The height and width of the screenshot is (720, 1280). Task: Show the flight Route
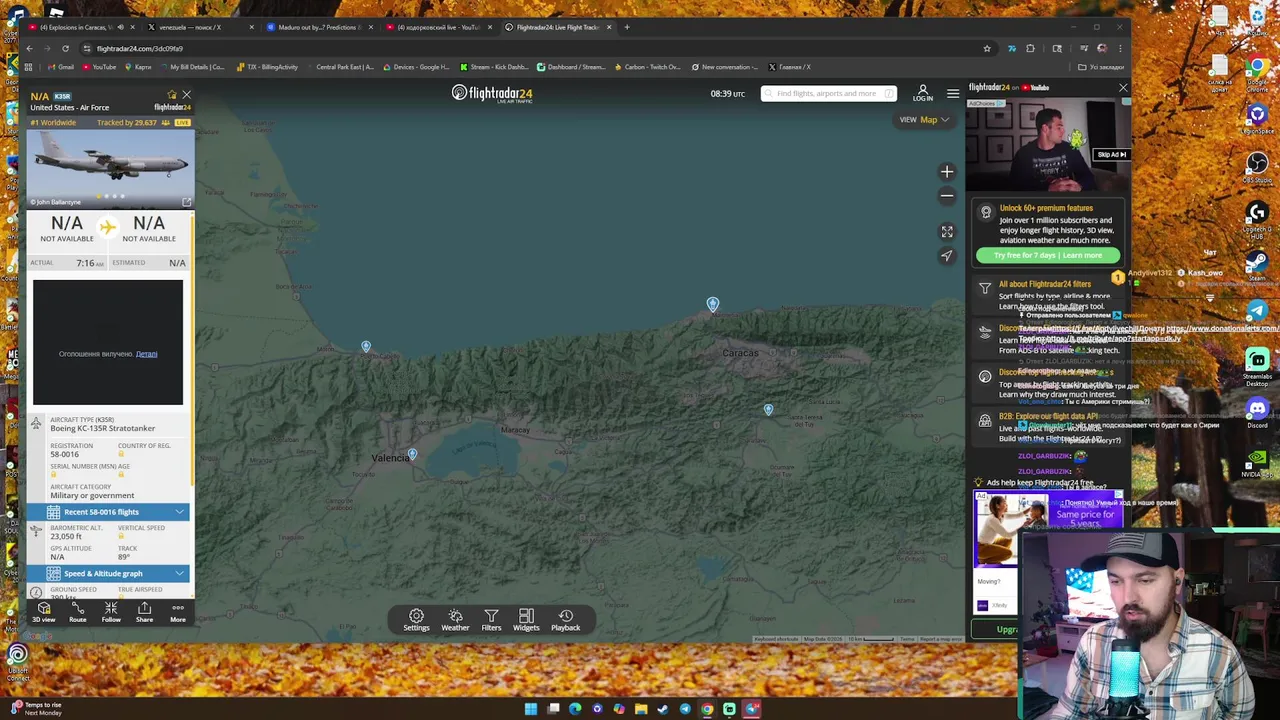tap(77, 612)
